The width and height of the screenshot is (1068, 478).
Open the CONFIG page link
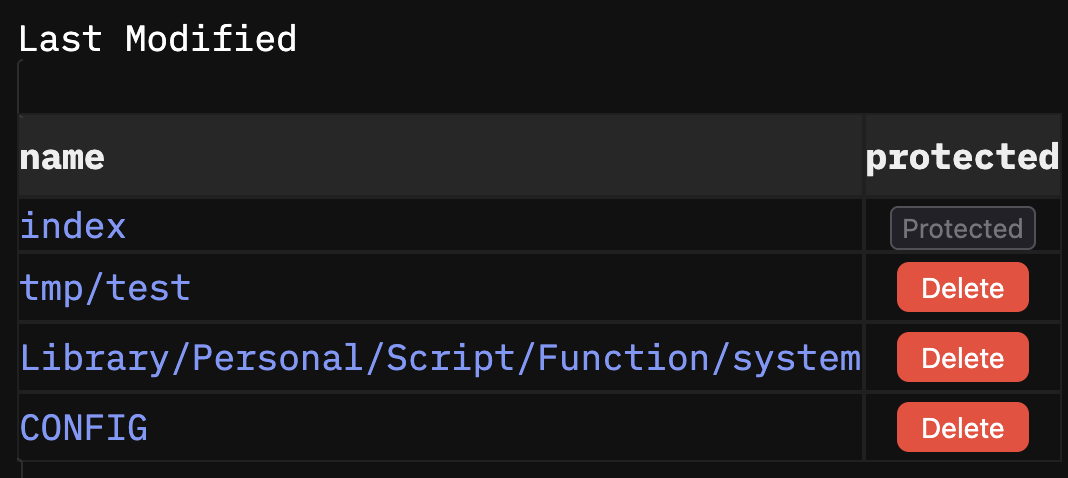coord(84,428)
